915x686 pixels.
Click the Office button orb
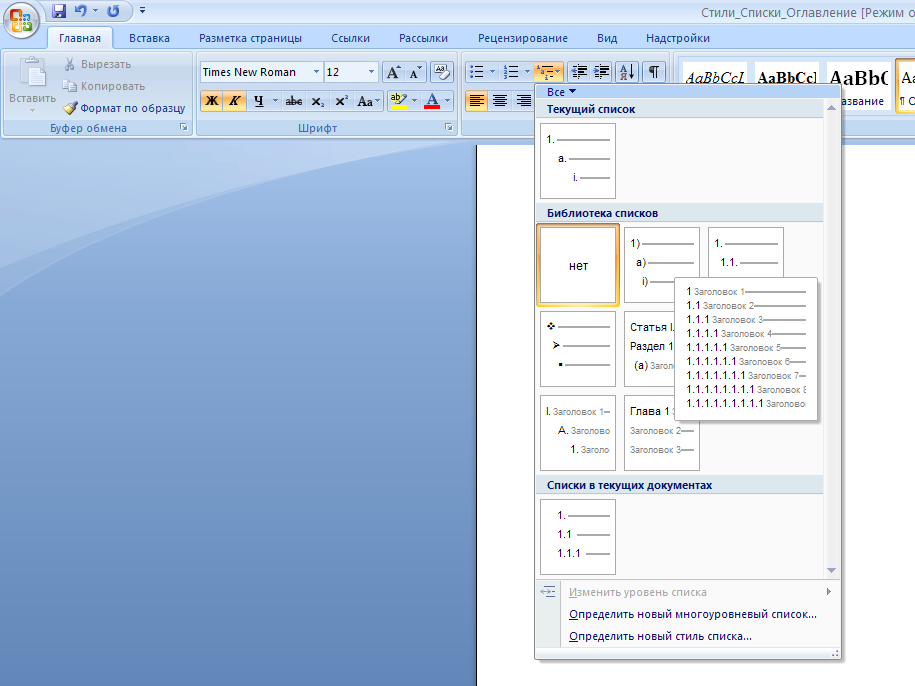(21, 21)
